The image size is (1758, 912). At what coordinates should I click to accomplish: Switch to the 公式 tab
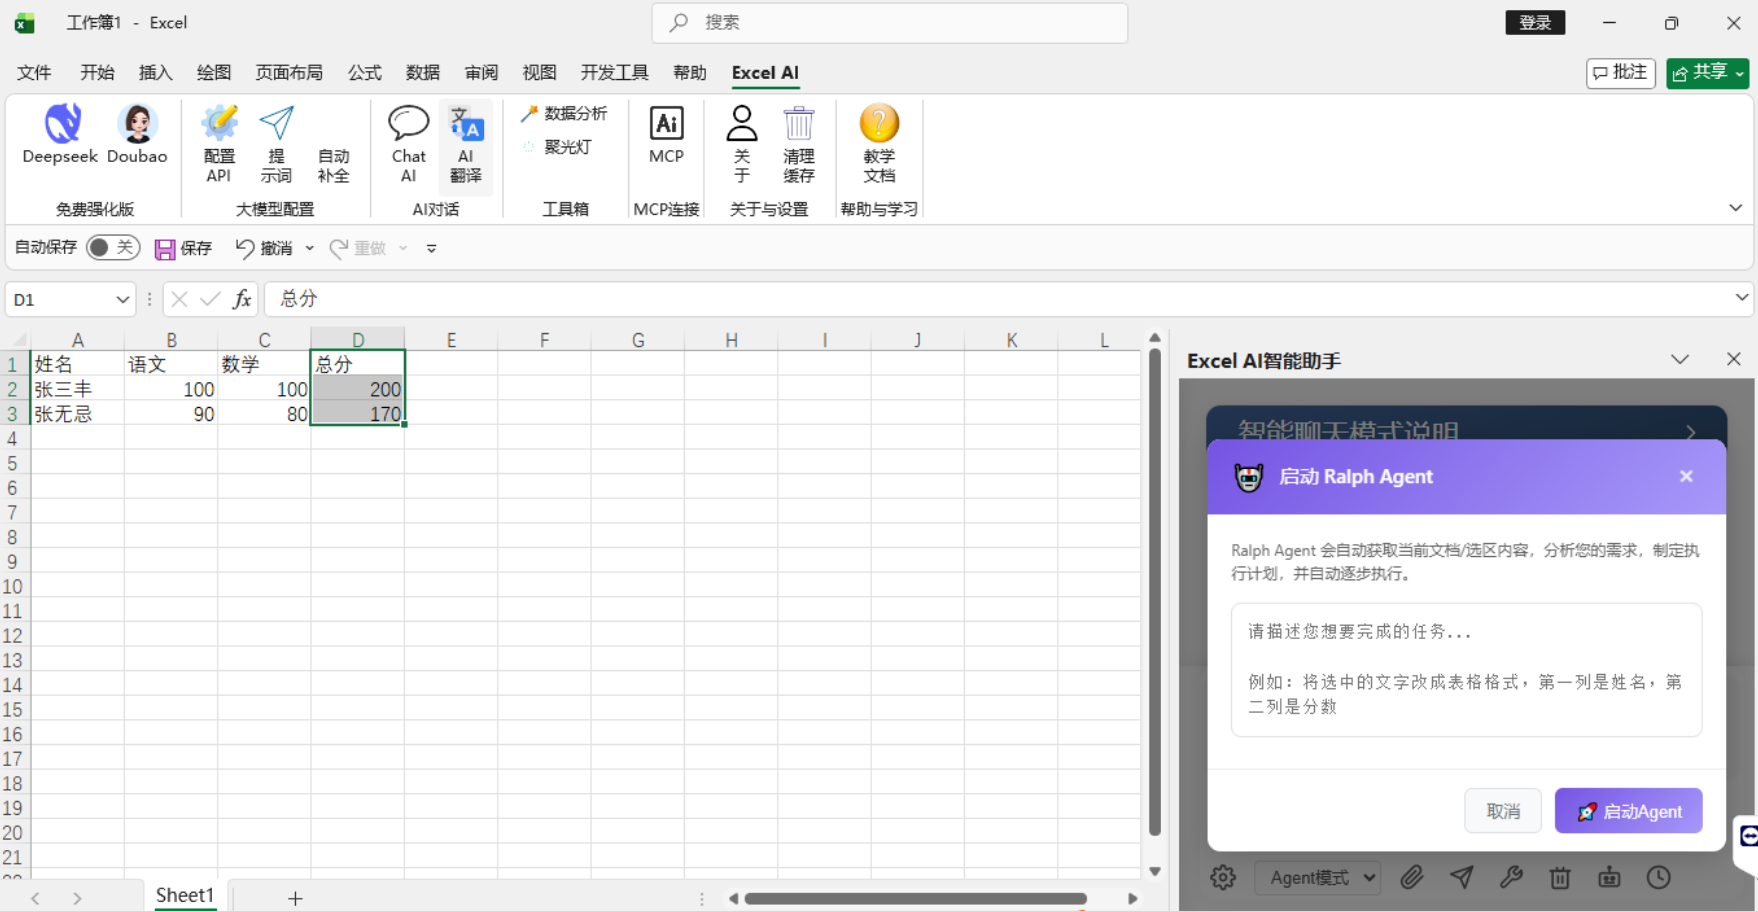[364, 72]
